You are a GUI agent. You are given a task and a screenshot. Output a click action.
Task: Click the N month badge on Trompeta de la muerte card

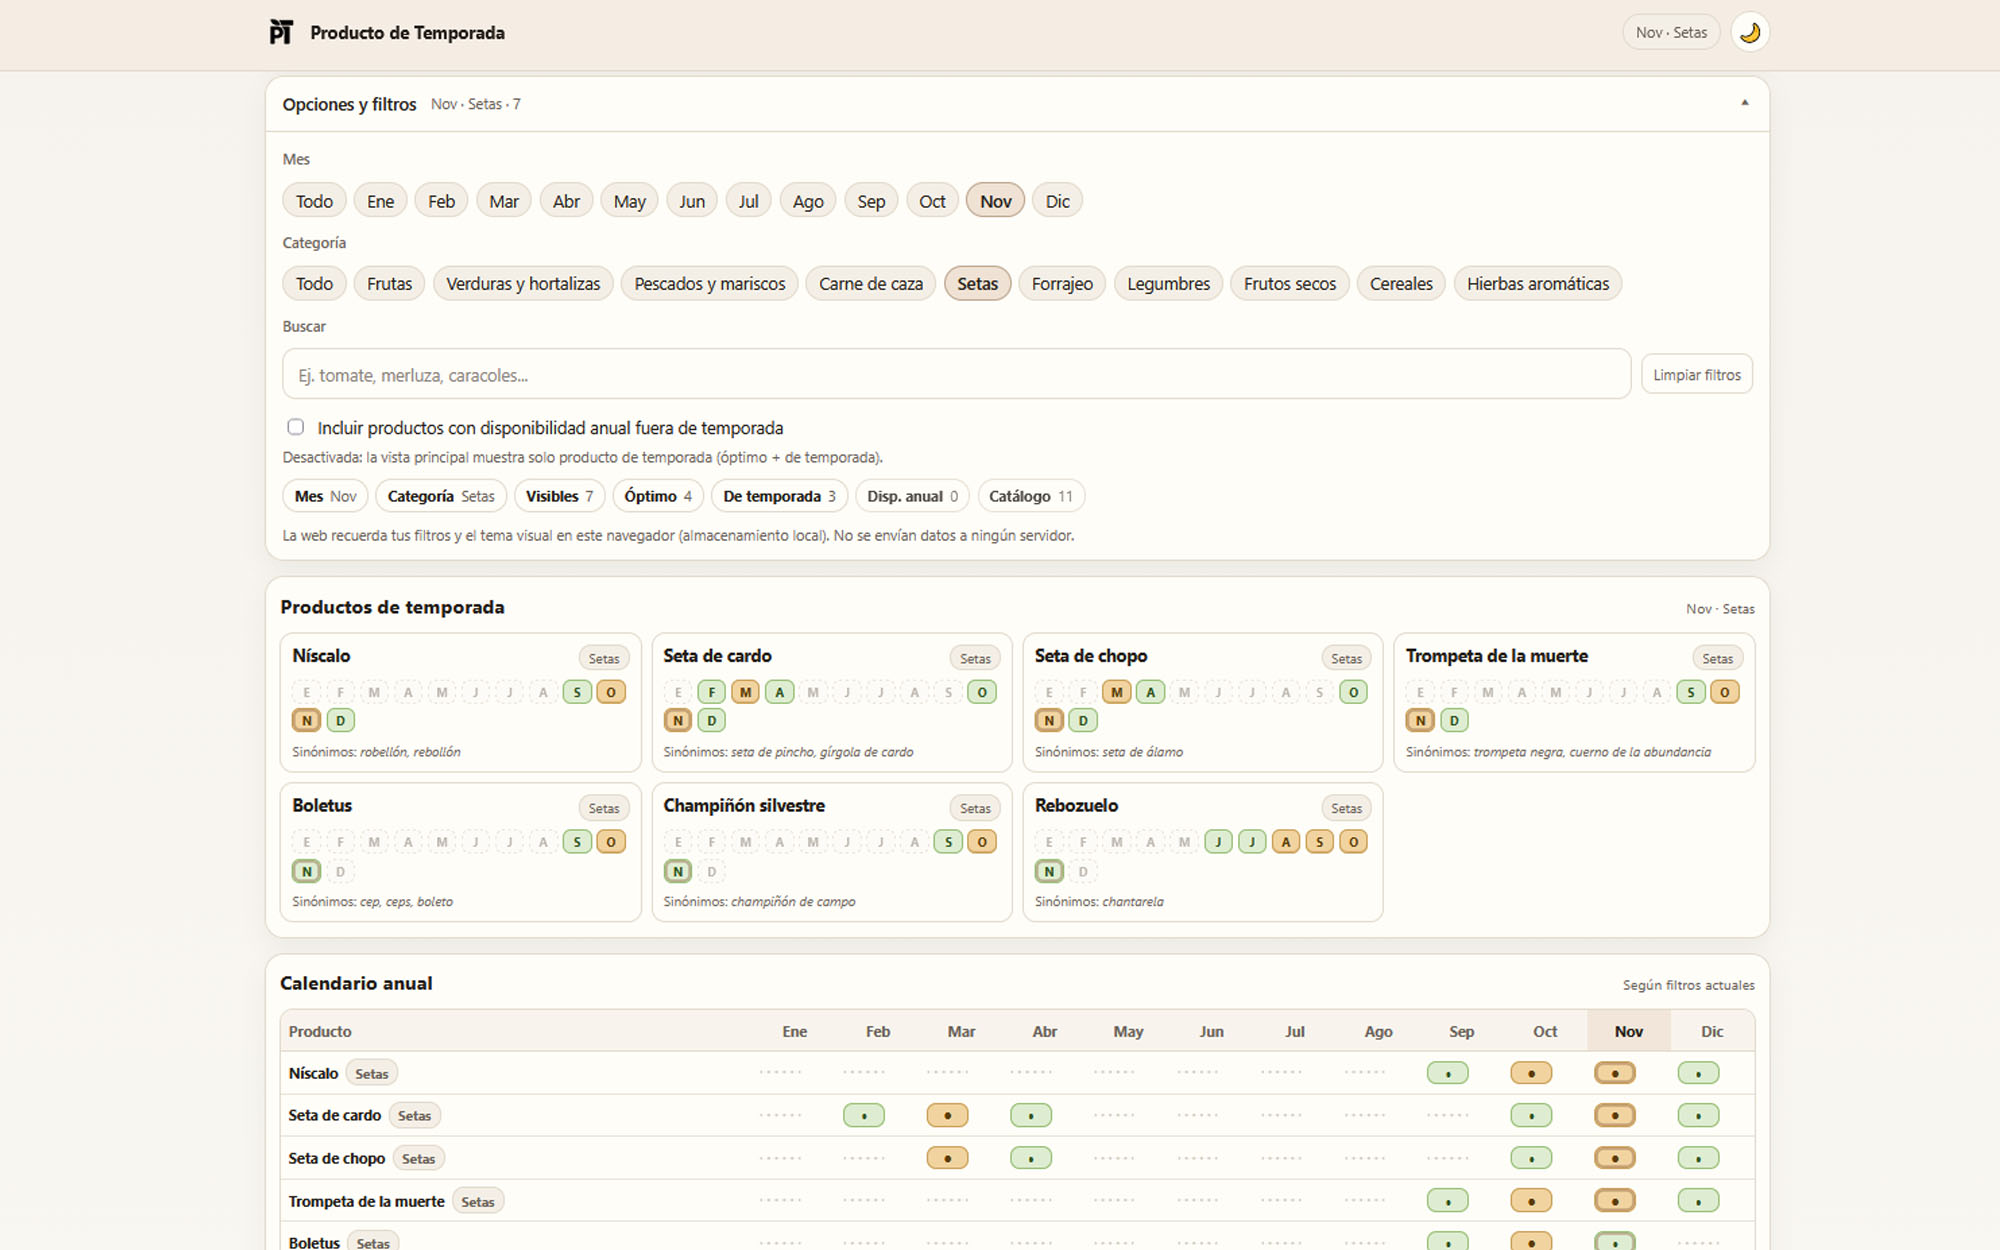1420,720
